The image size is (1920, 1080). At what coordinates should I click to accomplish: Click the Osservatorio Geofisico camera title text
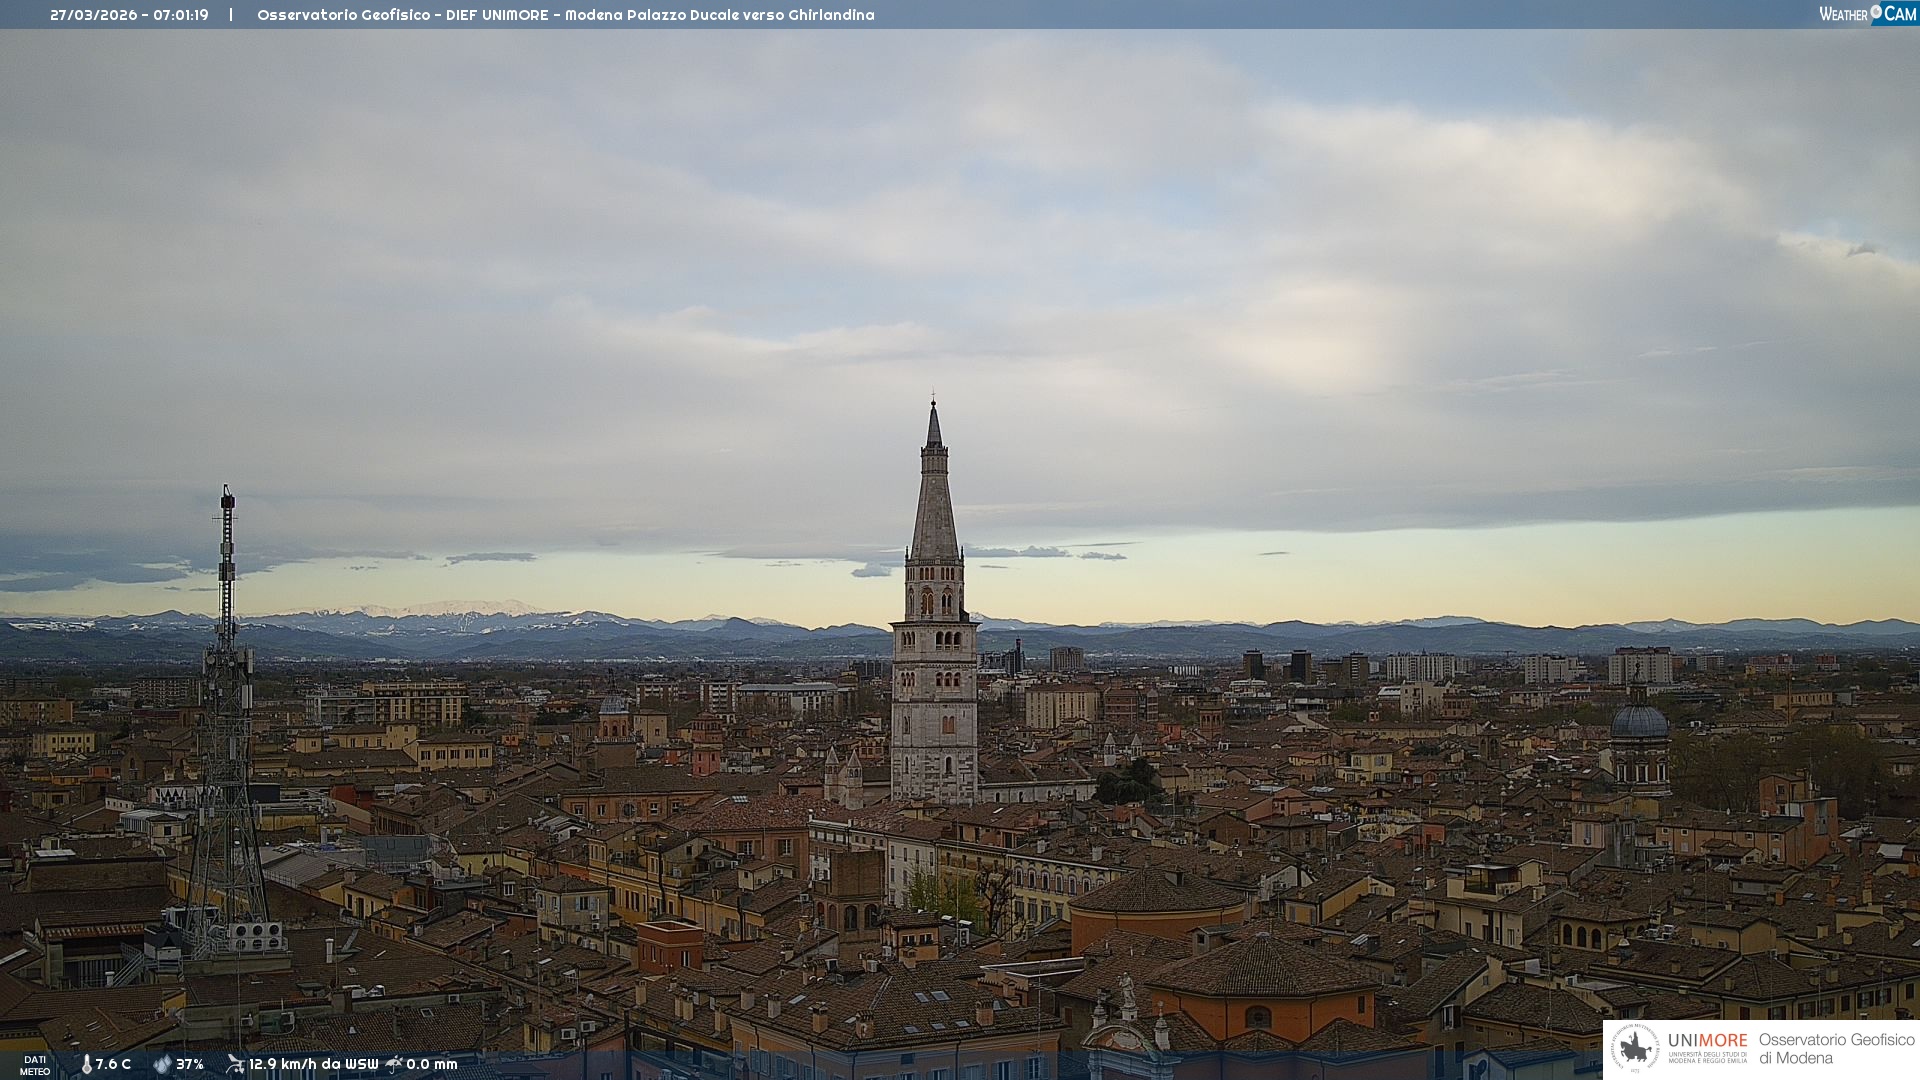click(565, 15)
